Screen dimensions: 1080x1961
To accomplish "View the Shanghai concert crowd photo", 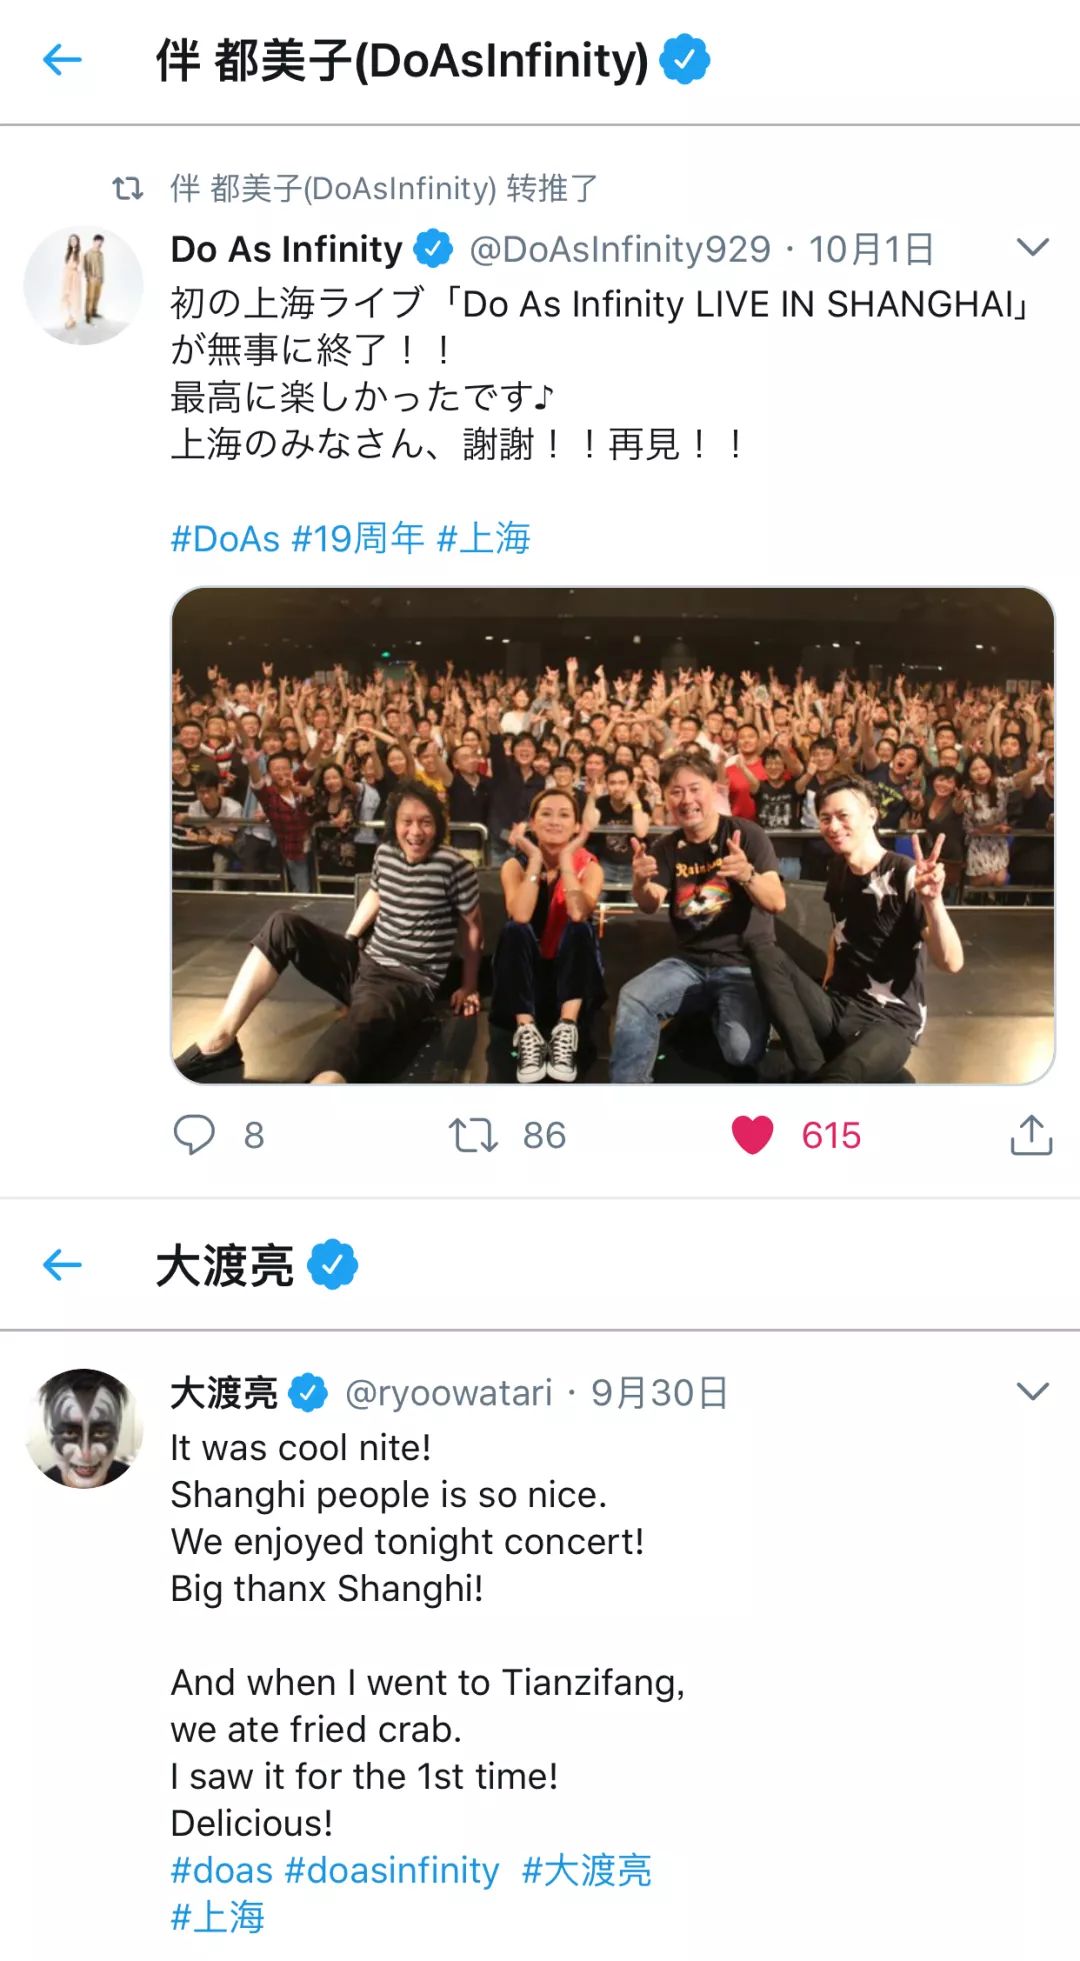I will 613,835.
